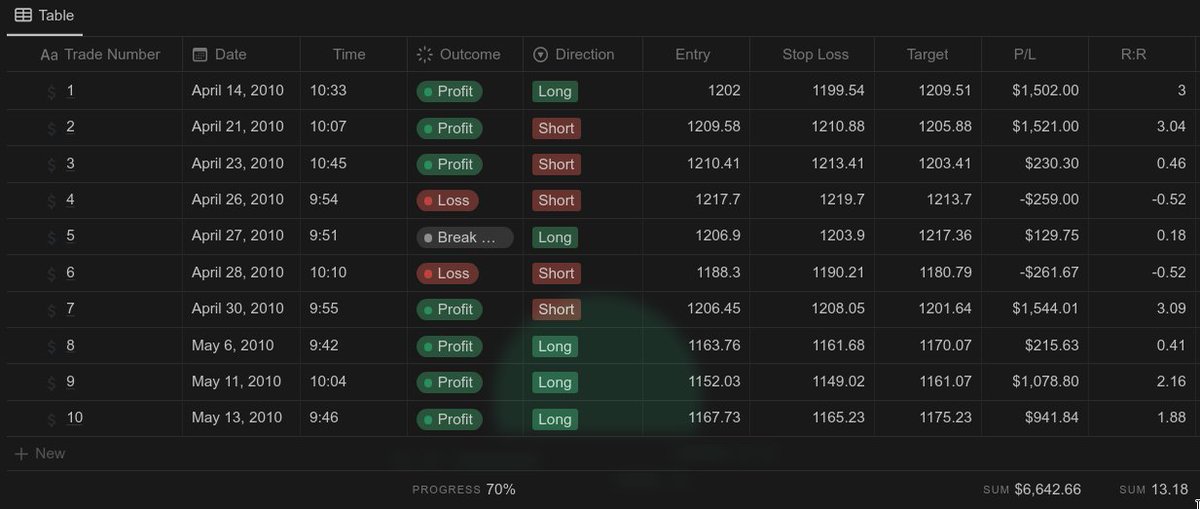The height and width of the screenshot is (509, 1200).
Task: Open trade number 10 page
Action: pyautogui.click(x=75, y=418)
